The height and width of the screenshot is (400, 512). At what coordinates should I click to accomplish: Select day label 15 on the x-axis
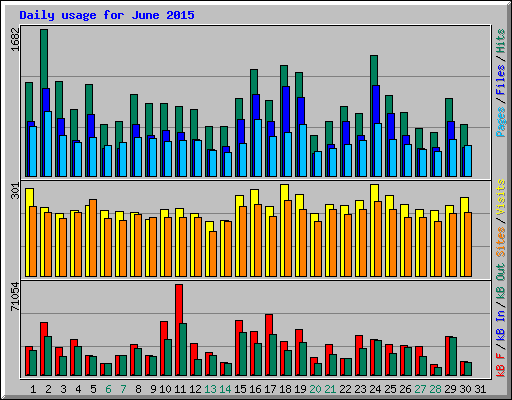pyautogui.click(x=240, y=389)
